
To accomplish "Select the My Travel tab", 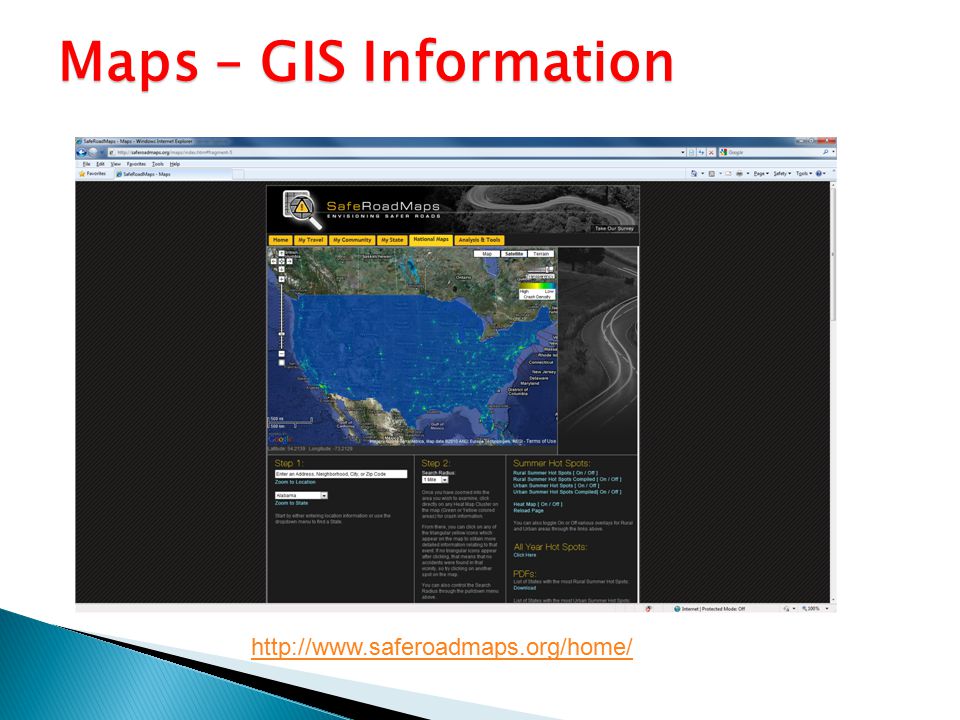I will pos(310,240).
